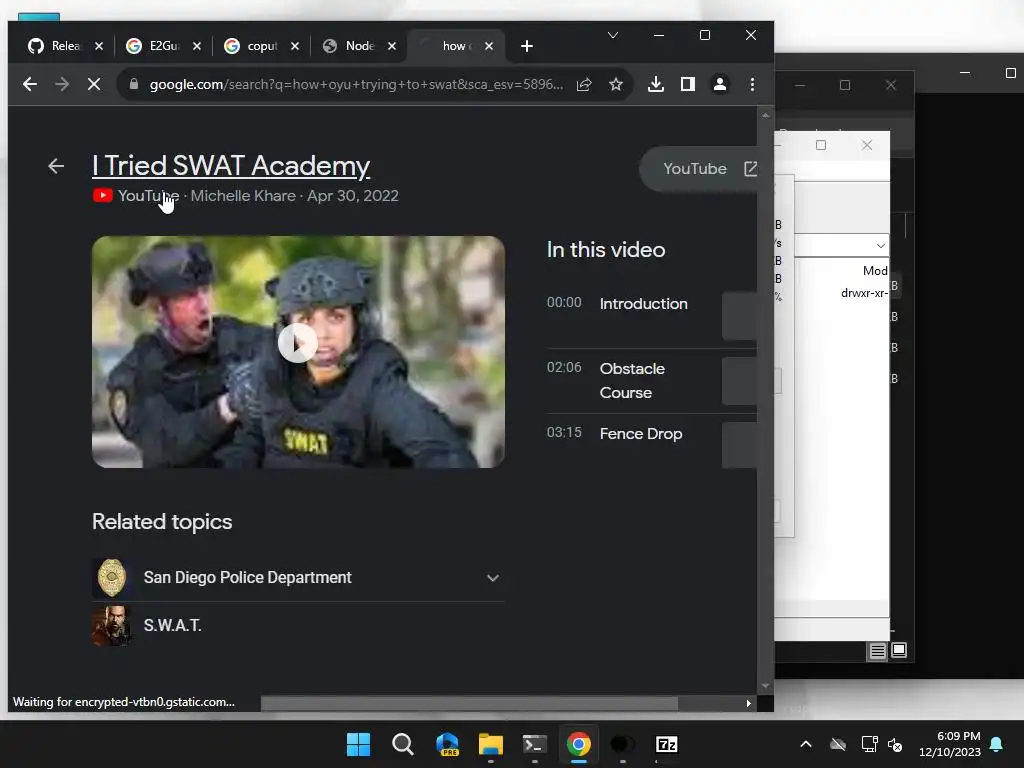The height and width of the screenshot is (768, 1024).
Task: Go back using Chrome's back arrow
Action: point(29,84)
